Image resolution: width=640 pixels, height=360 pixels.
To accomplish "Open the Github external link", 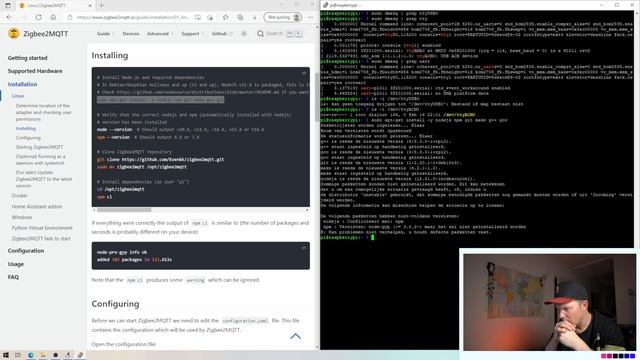I will (x=222, y=33).
